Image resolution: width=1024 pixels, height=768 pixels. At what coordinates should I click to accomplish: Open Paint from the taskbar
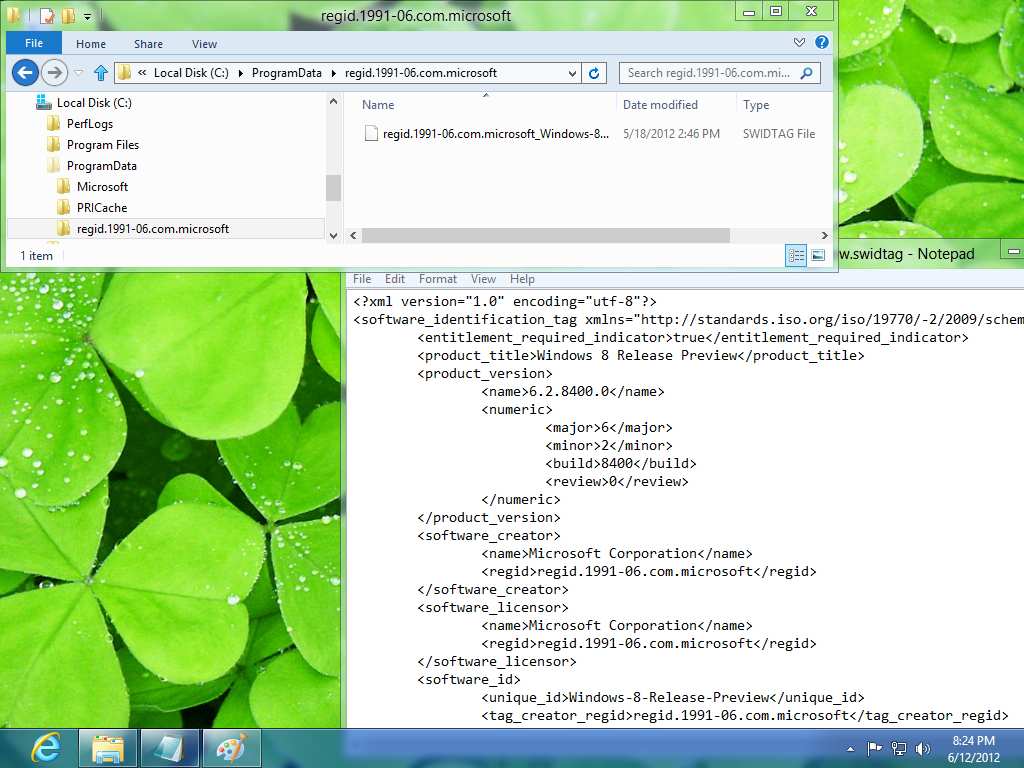click(232, 748)
